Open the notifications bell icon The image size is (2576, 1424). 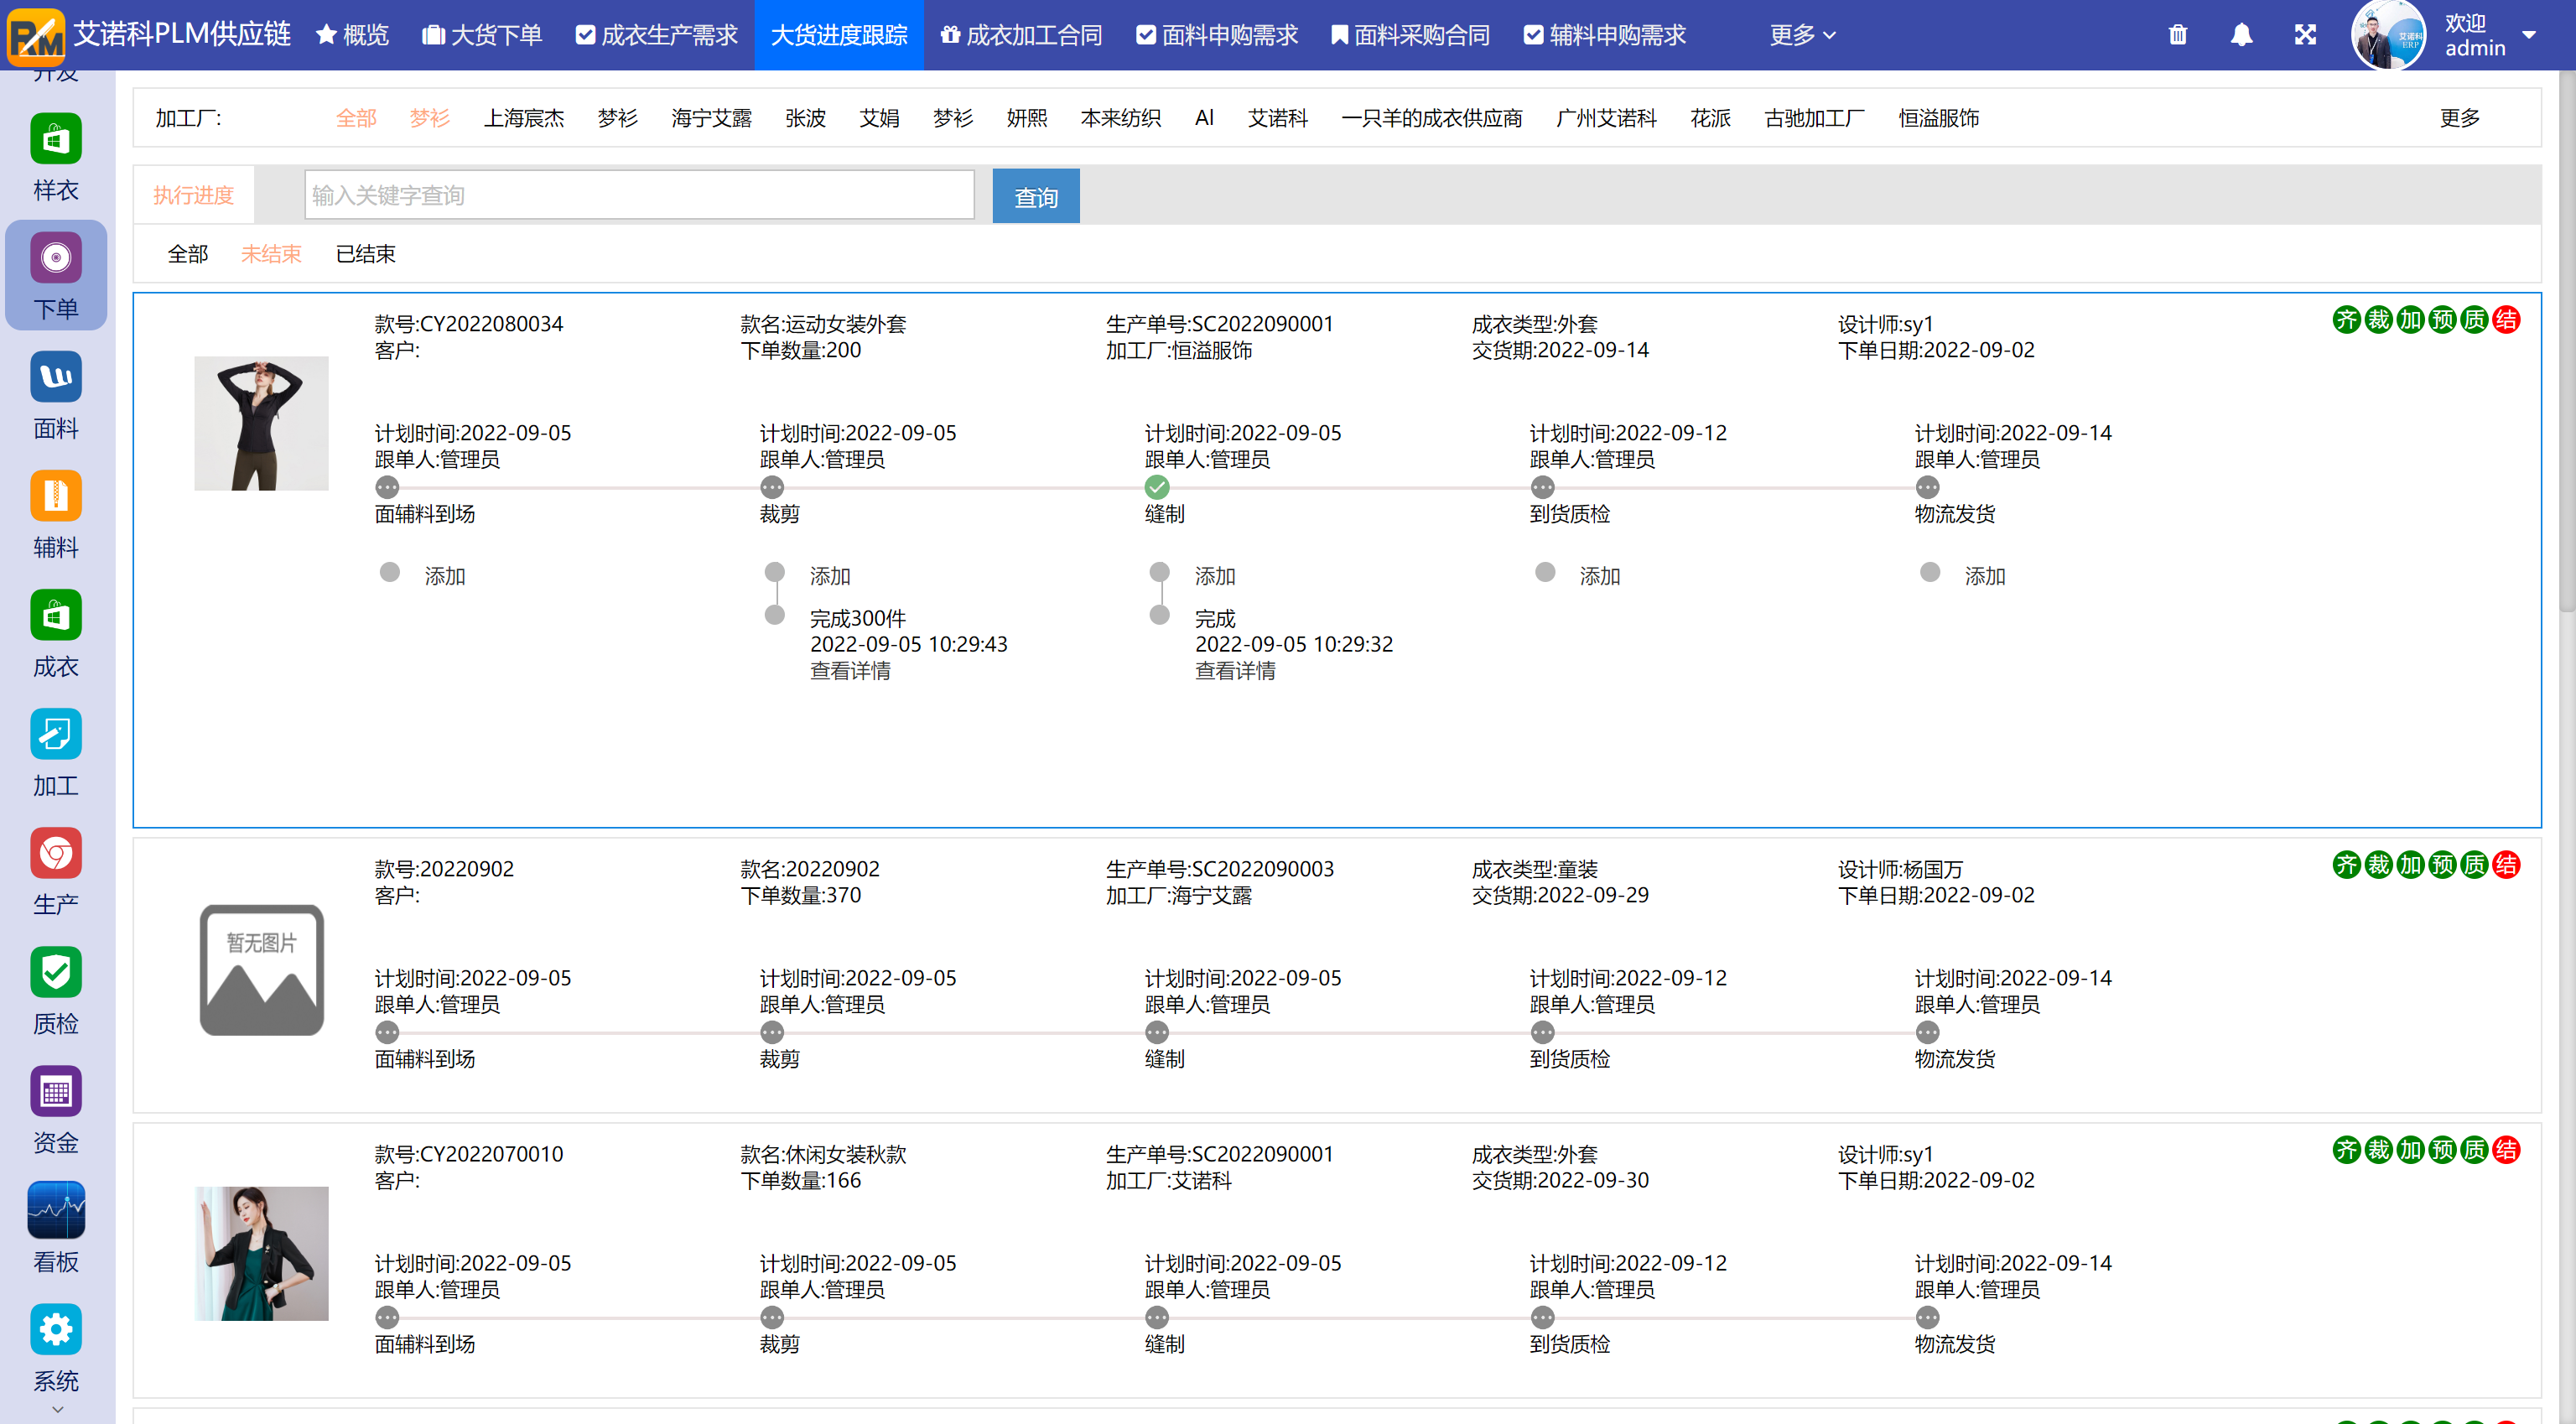click(2241, 35)
